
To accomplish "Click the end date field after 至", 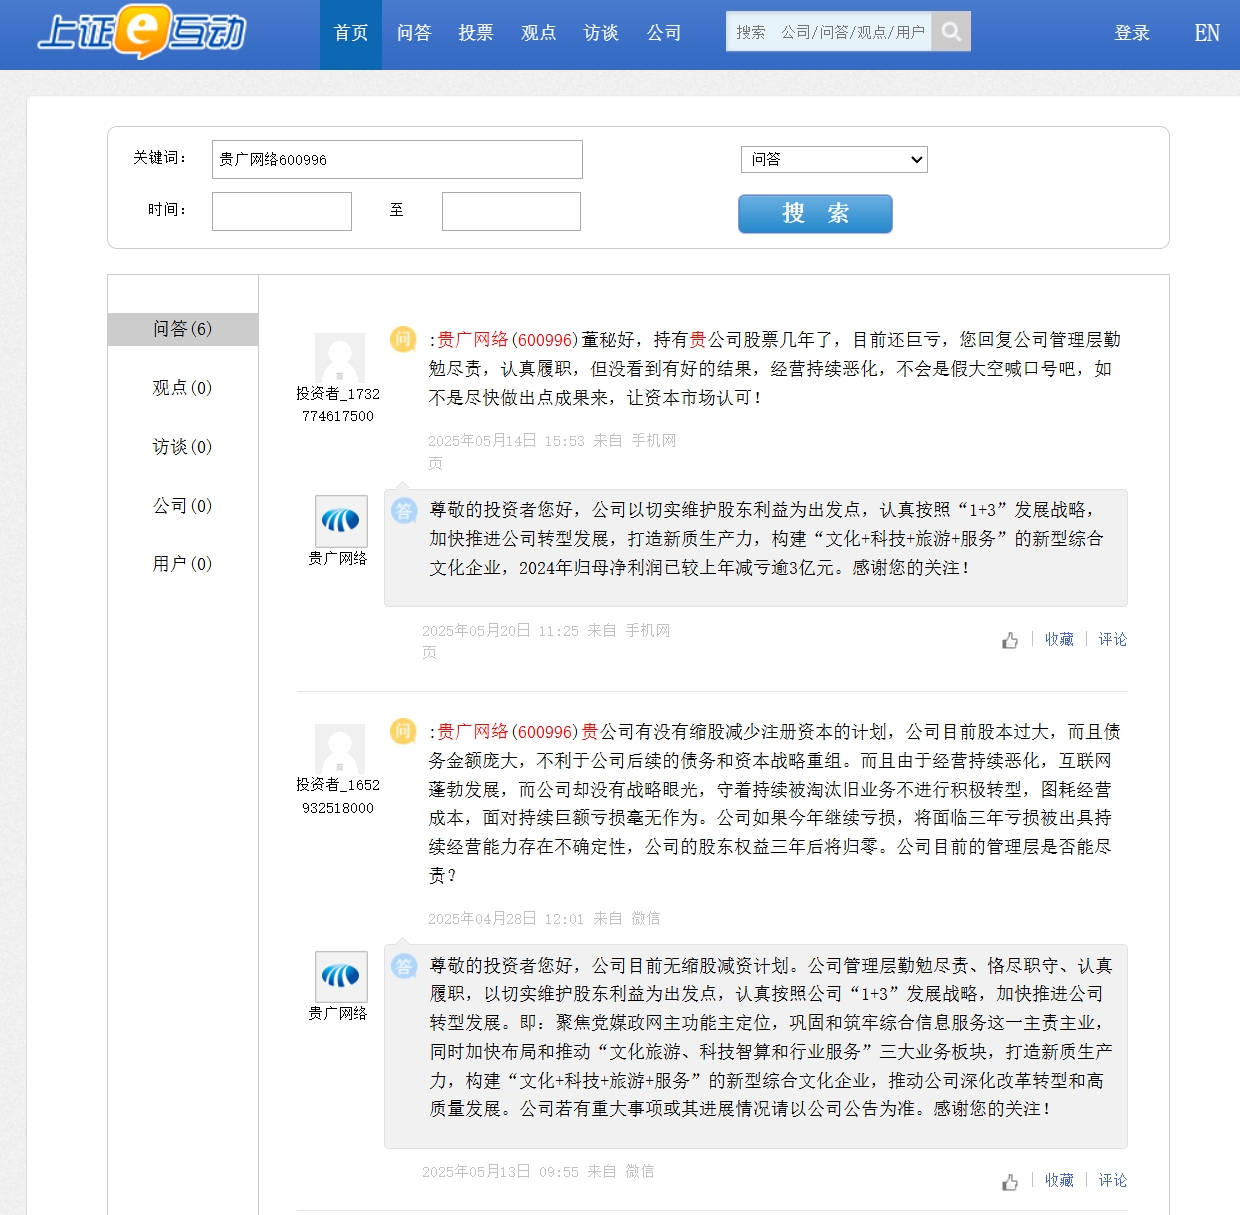I will click(x=511, y=211).
